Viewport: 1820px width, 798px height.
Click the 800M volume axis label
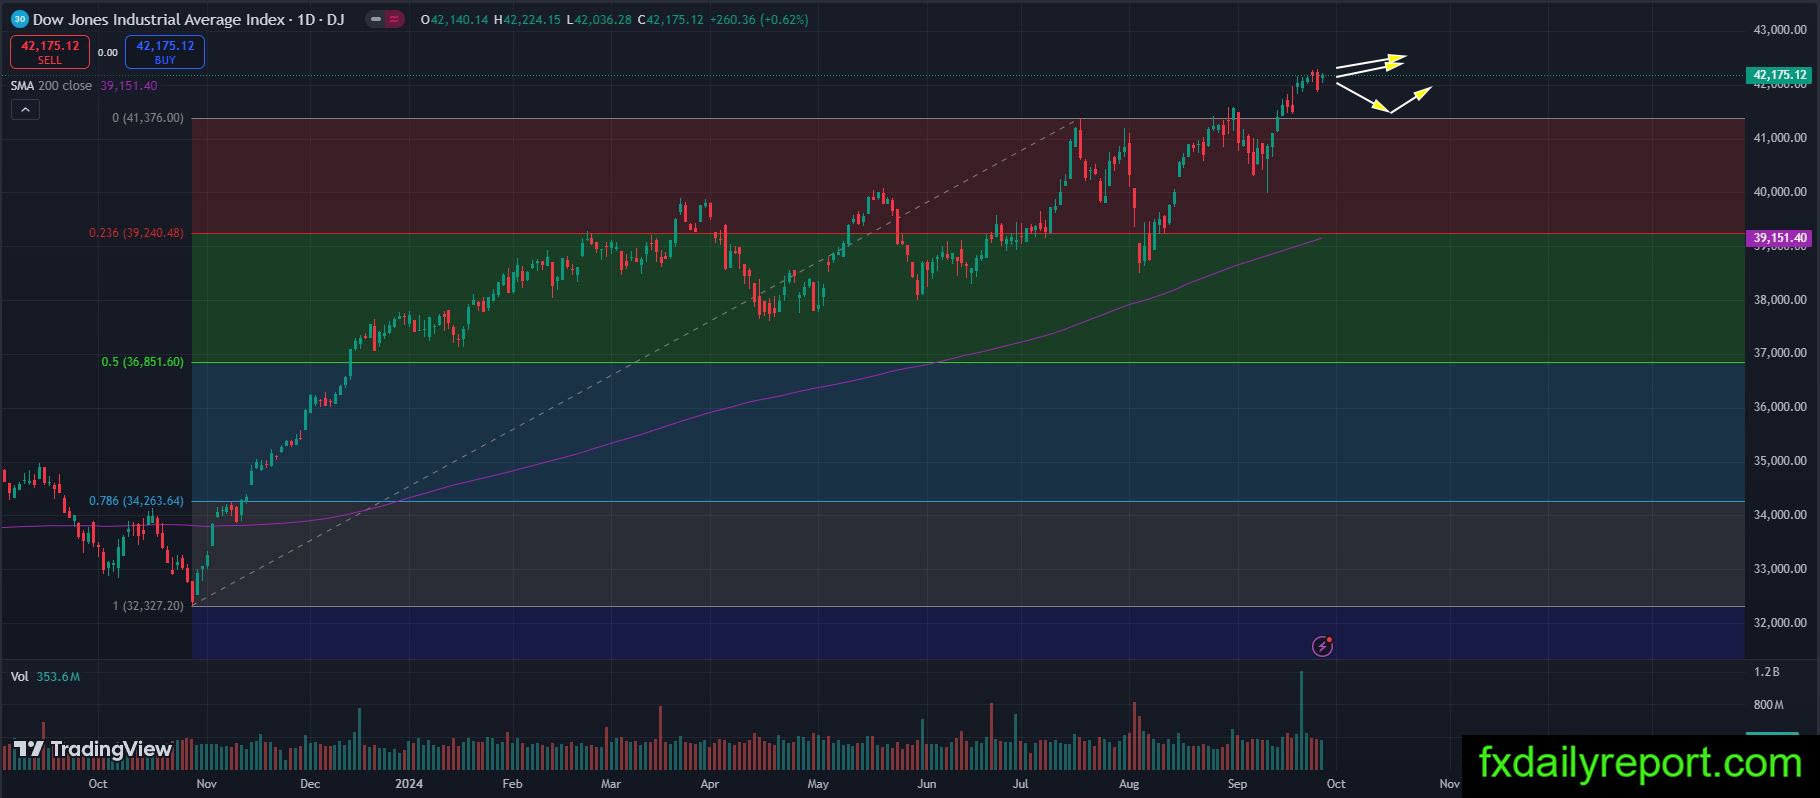[x=1769, y=705]
